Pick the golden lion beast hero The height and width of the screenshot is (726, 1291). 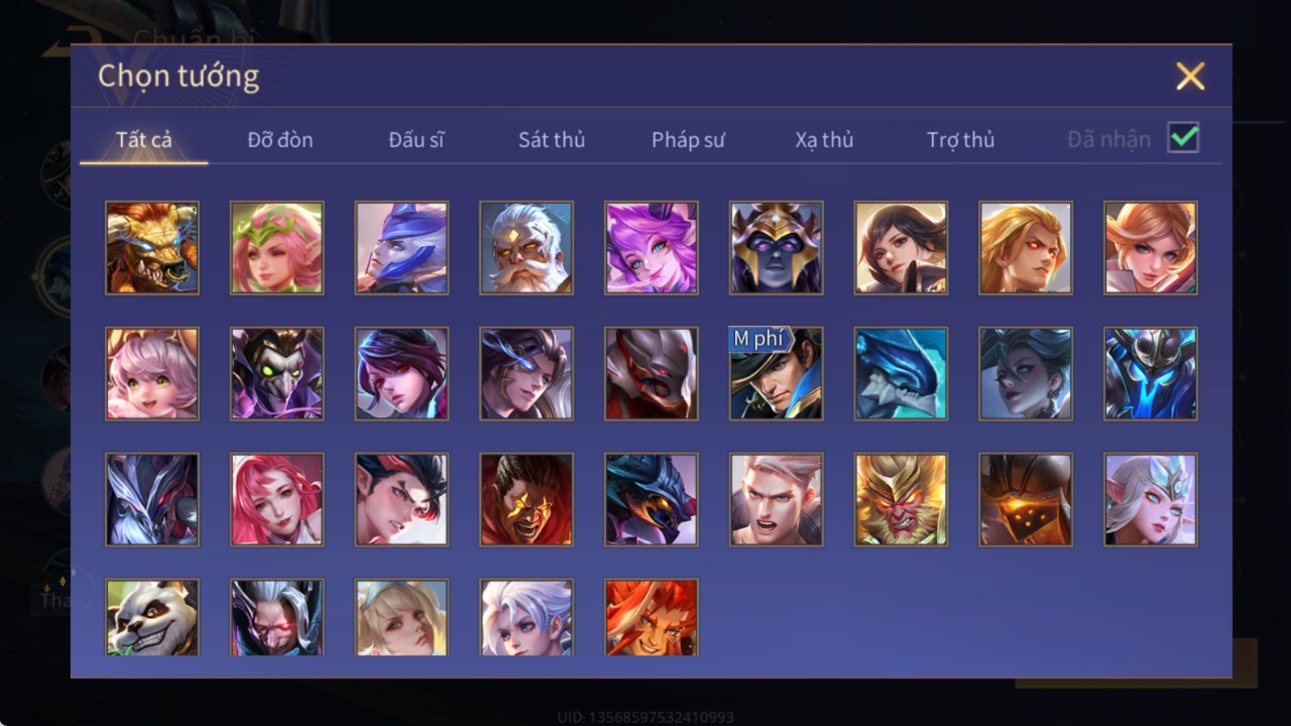[x=152, y=248]
